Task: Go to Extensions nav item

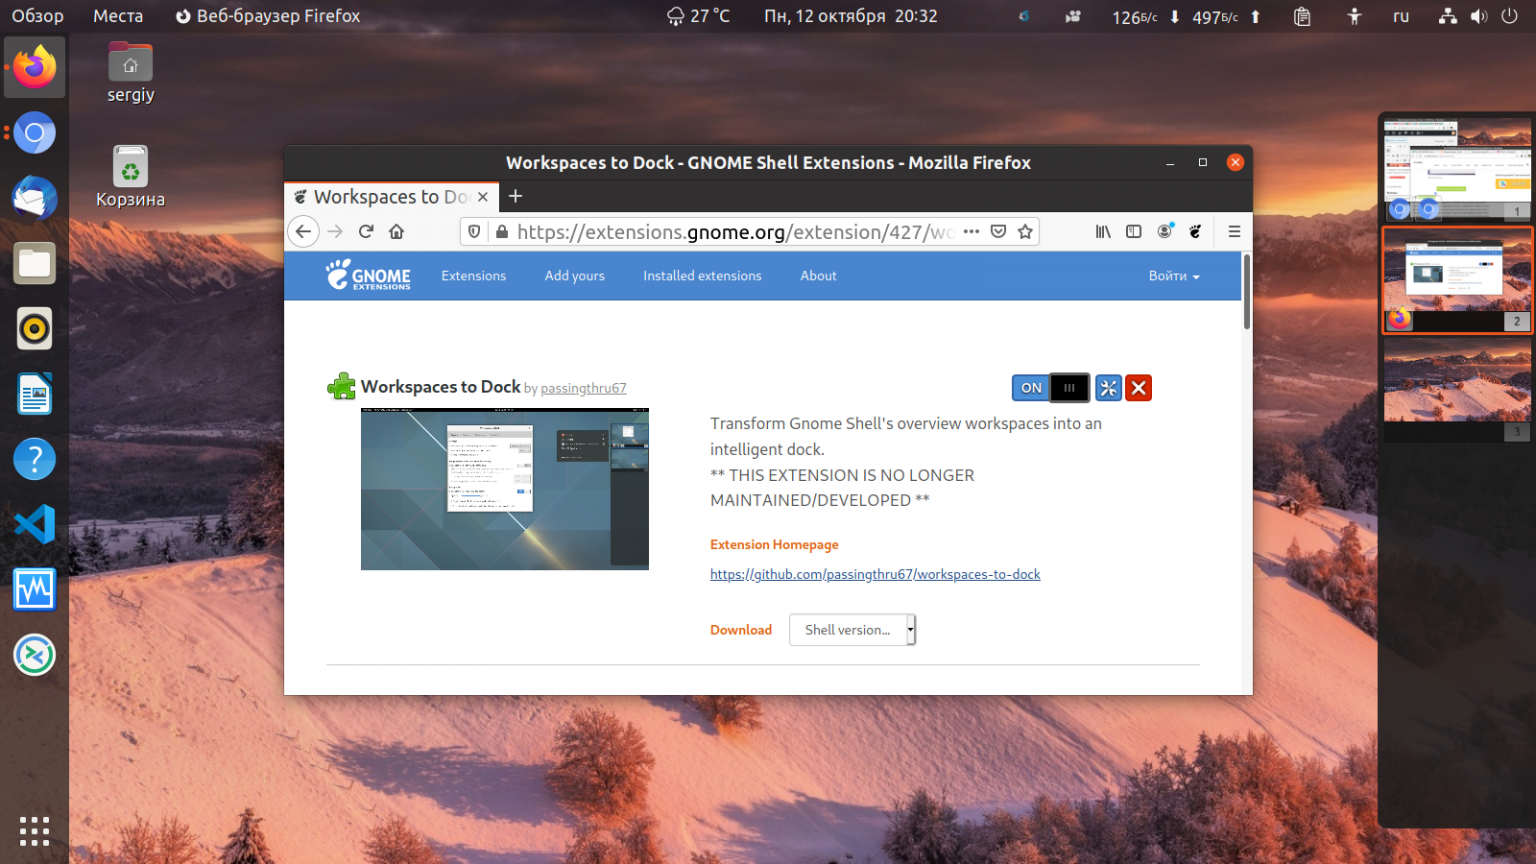Action: (474, 276)
